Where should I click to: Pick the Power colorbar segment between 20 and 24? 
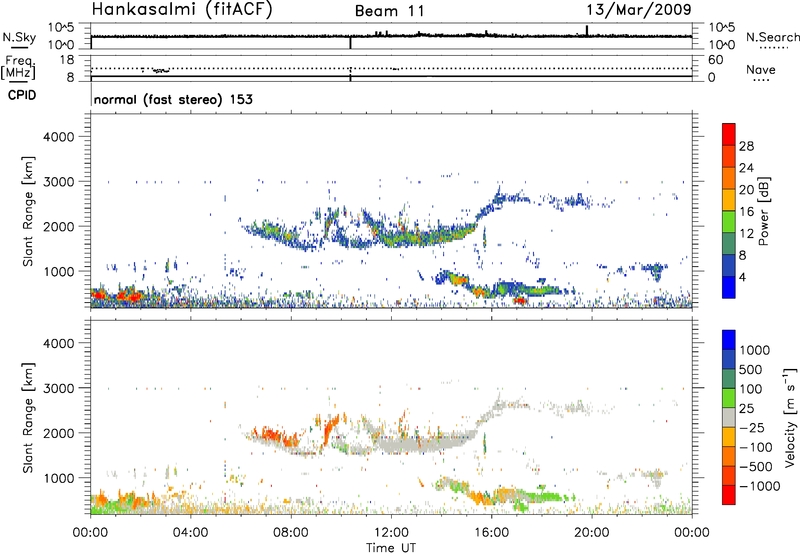729,178
